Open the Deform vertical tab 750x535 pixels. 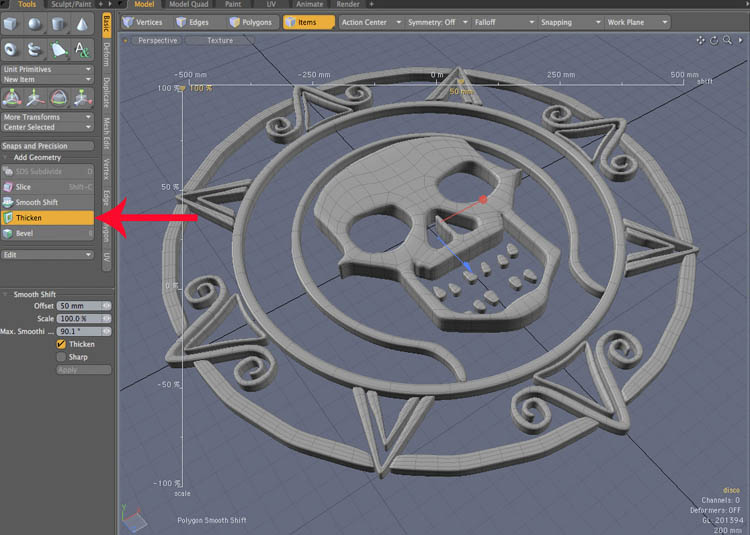[107, 54]
